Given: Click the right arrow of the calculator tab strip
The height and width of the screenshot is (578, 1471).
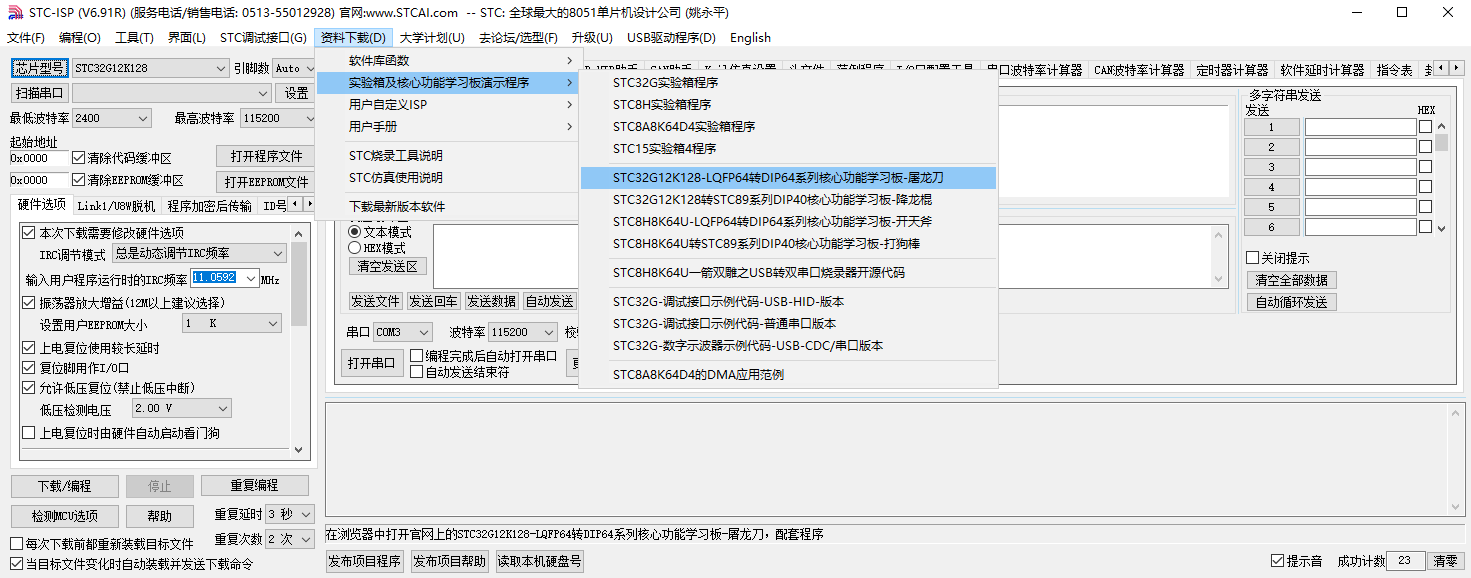Looking at the screenshot, I should 1456,69.
